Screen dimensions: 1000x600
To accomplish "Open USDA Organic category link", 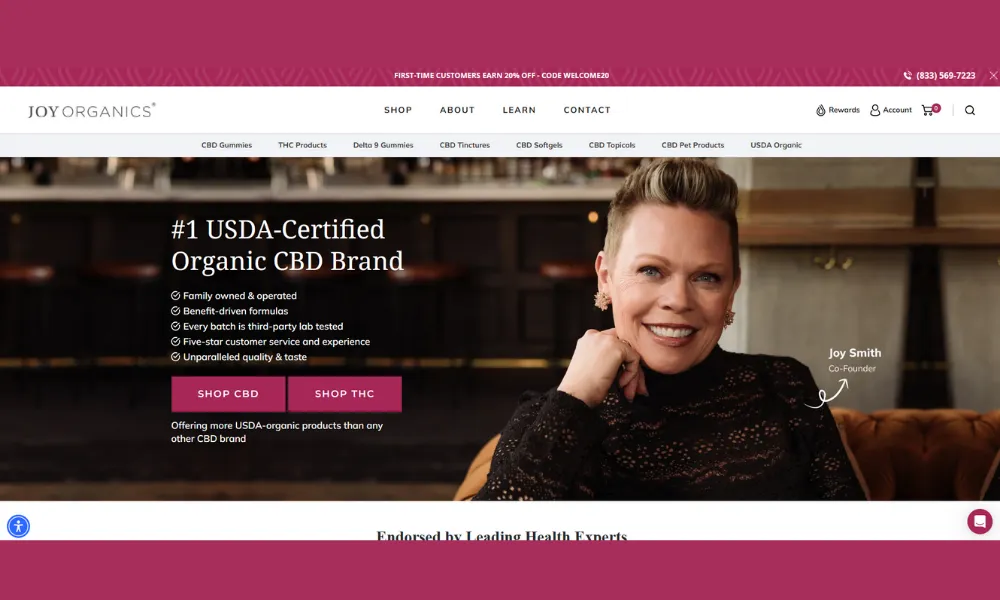I will [x=776, y=145].
